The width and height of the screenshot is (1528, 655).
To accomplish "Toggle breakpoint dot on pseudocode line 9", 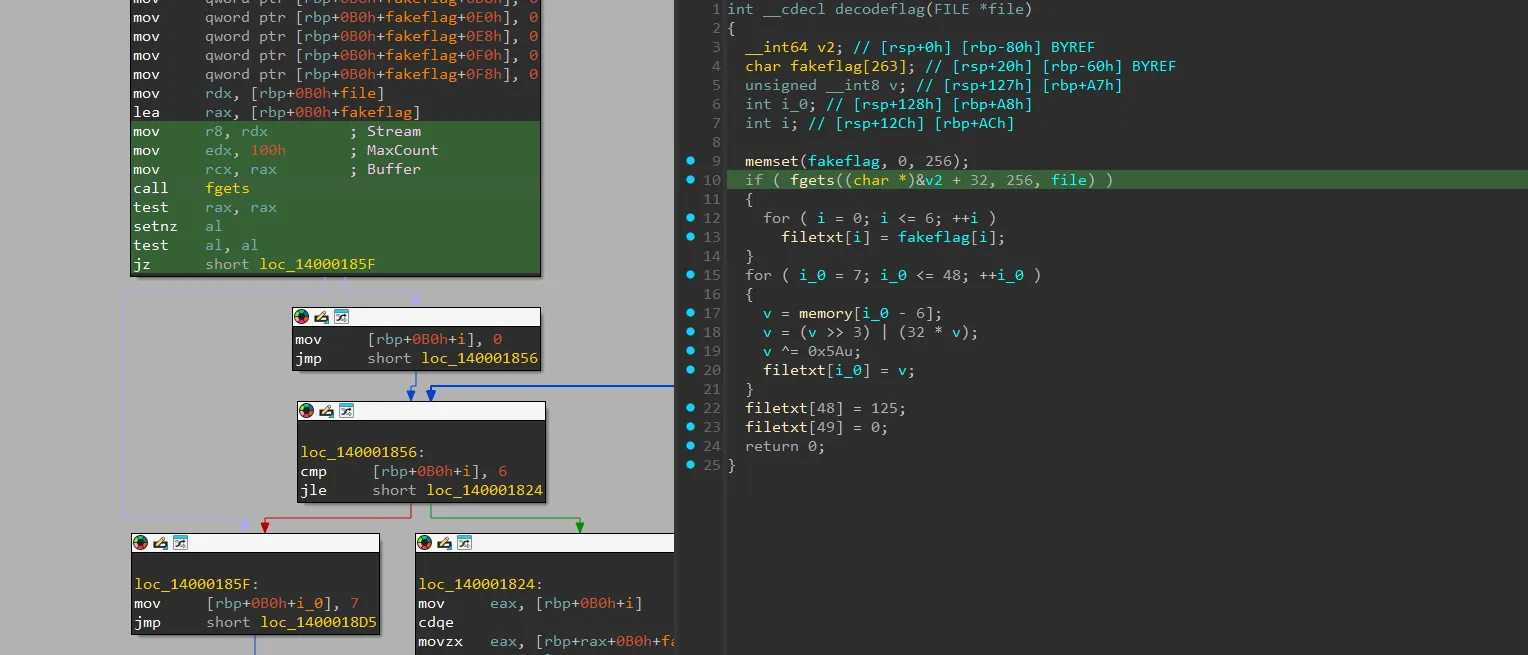I will [690, 161].
